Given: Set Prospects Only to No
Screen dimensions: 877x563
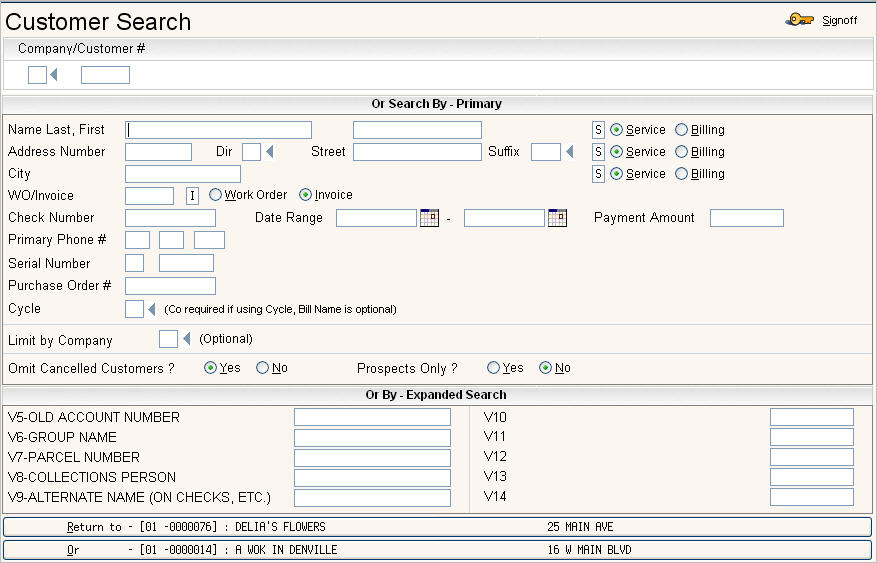Looking at the screenshot, I should pos(545,368).
